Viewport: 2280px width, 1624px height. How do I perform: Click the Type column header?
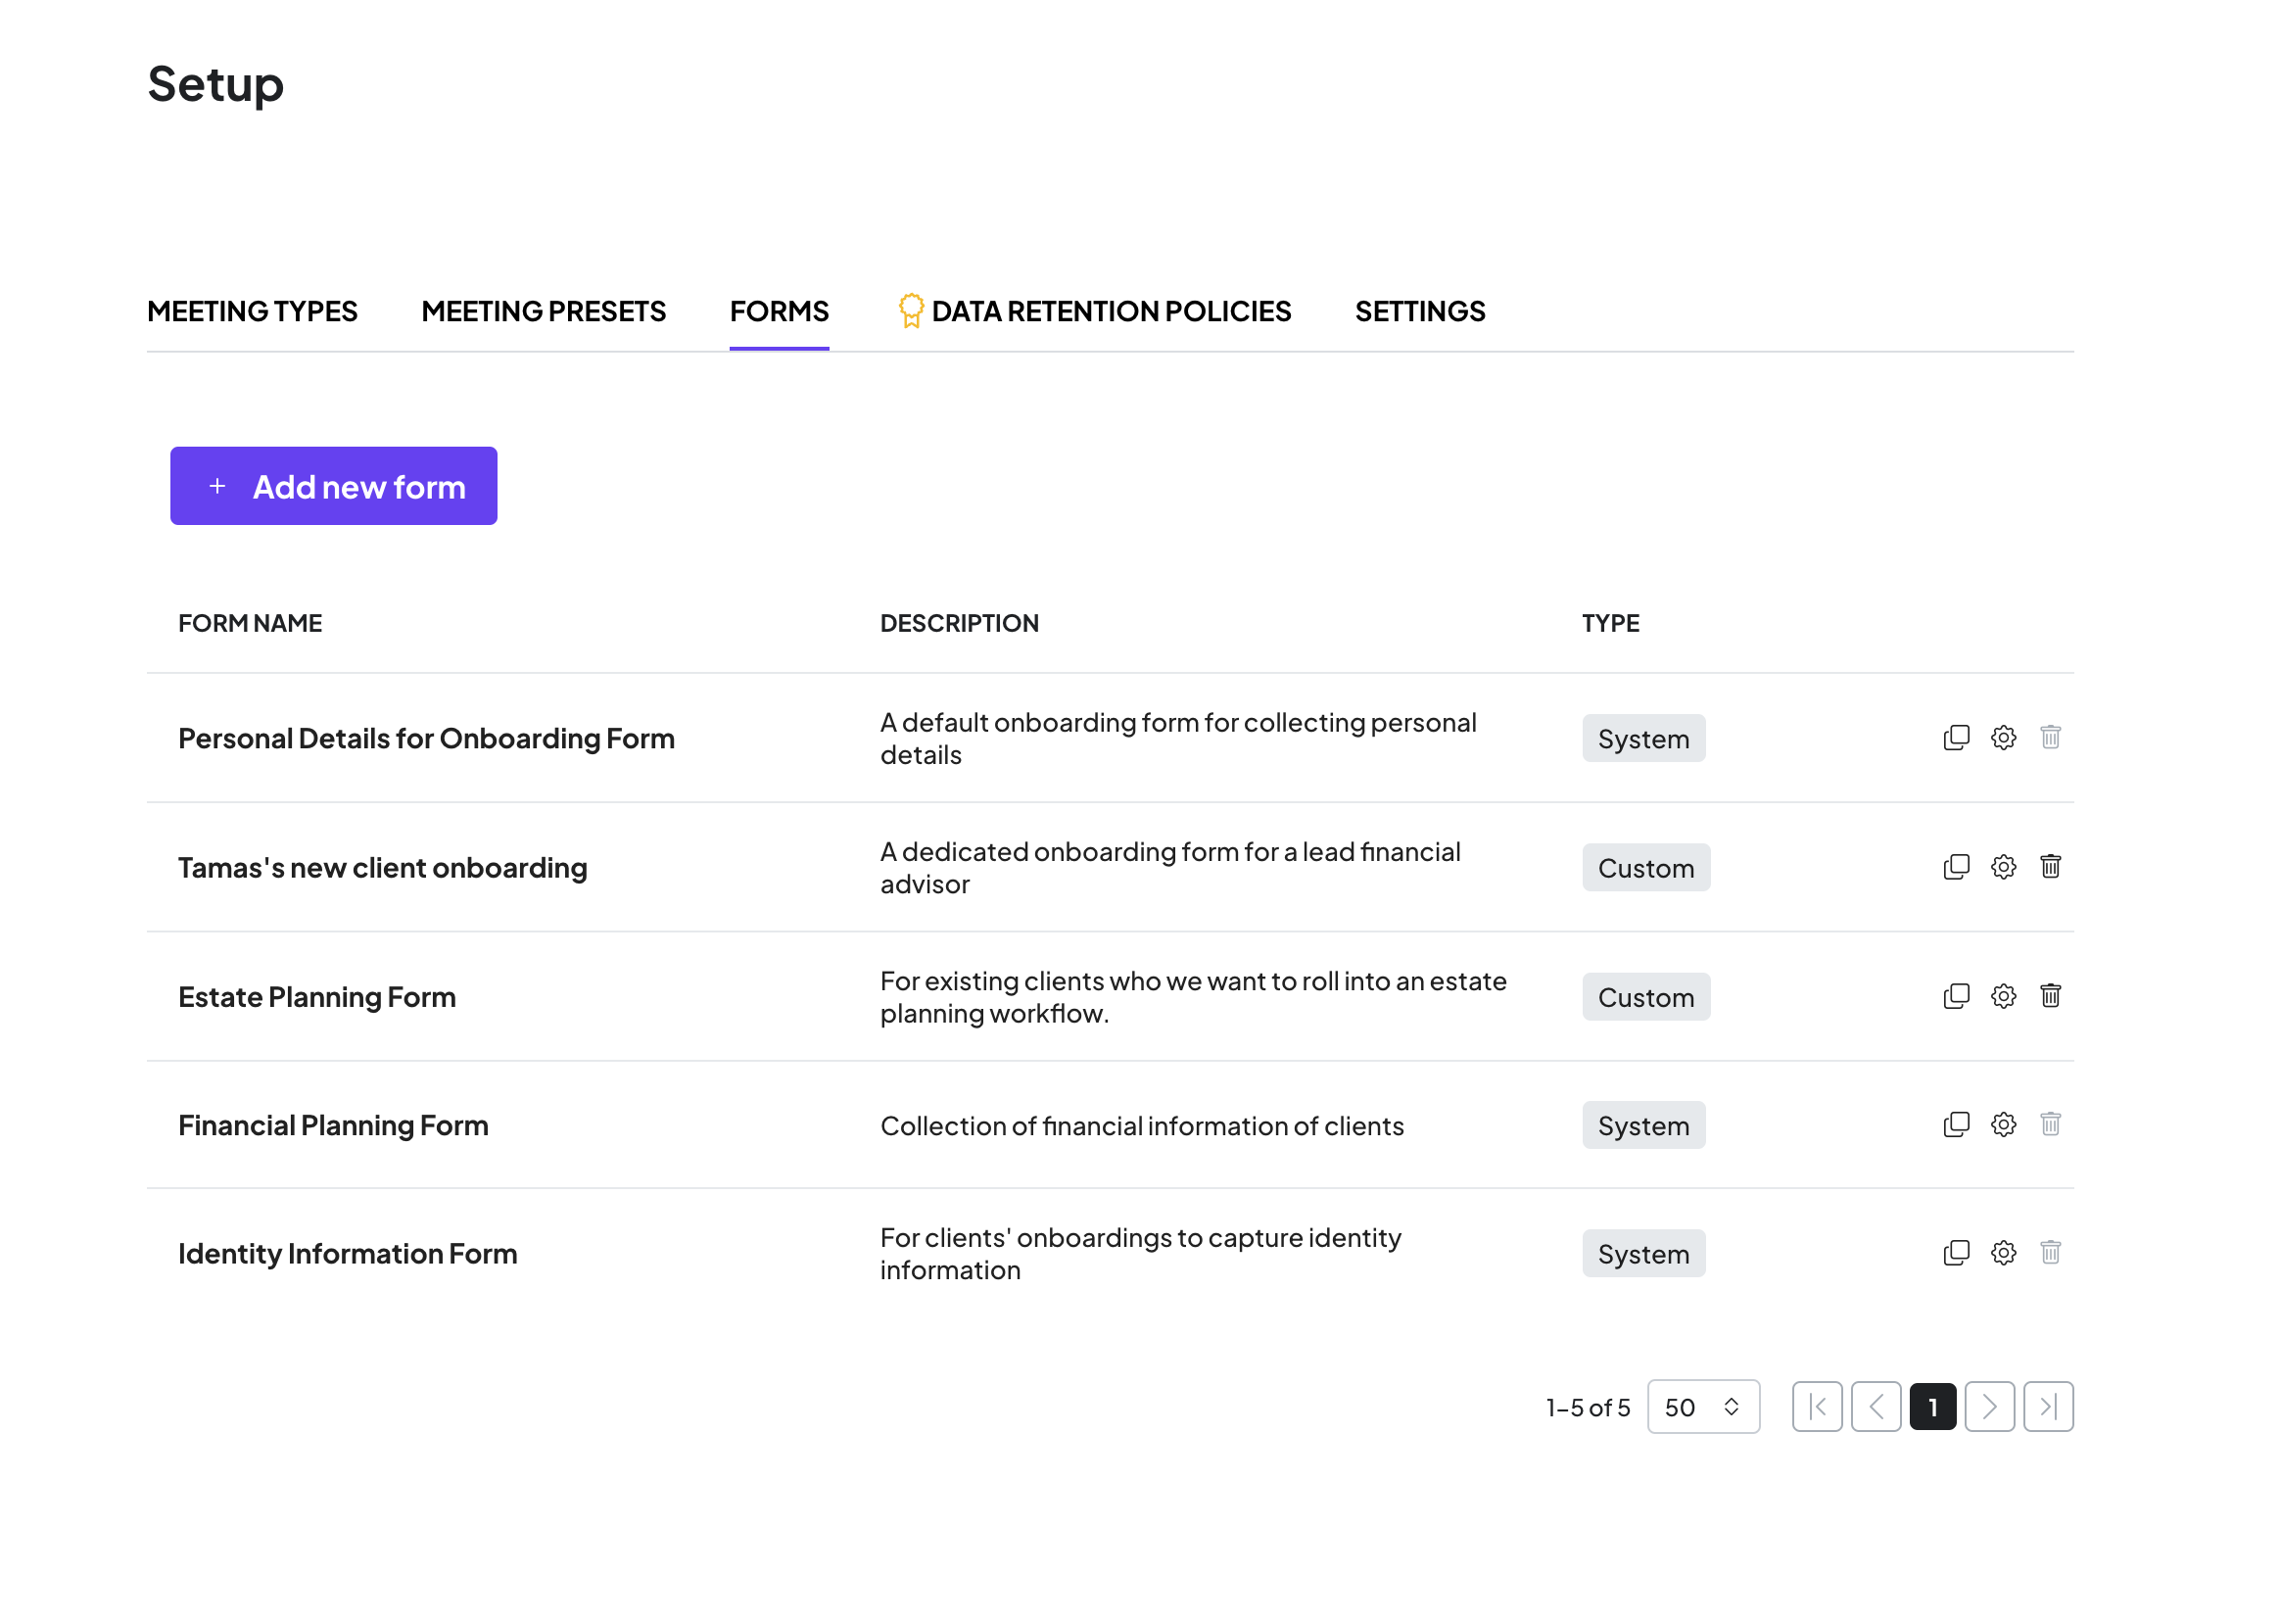pos(1610,623)
